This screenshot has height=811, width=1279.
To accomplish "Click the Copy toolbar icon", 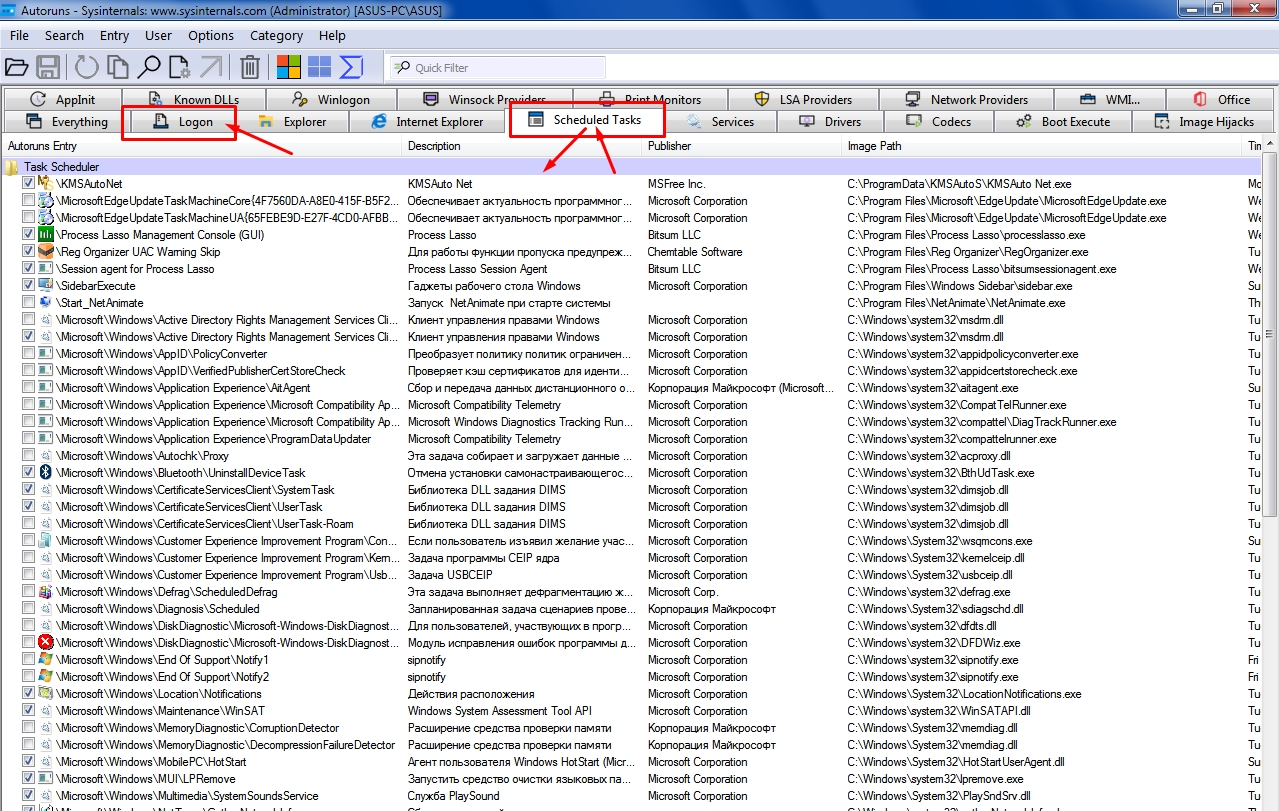I will pyautogui.click(x=118, y=67).
